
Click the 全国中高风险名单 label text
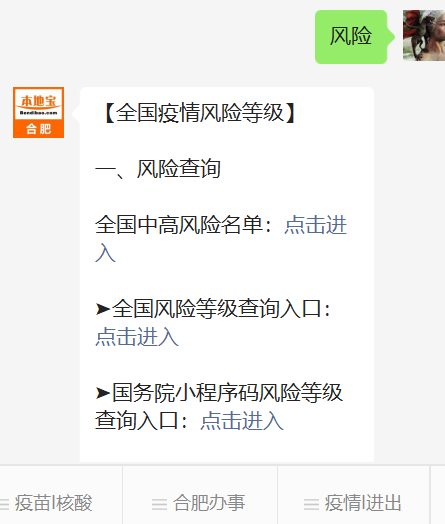click(179, 225)
